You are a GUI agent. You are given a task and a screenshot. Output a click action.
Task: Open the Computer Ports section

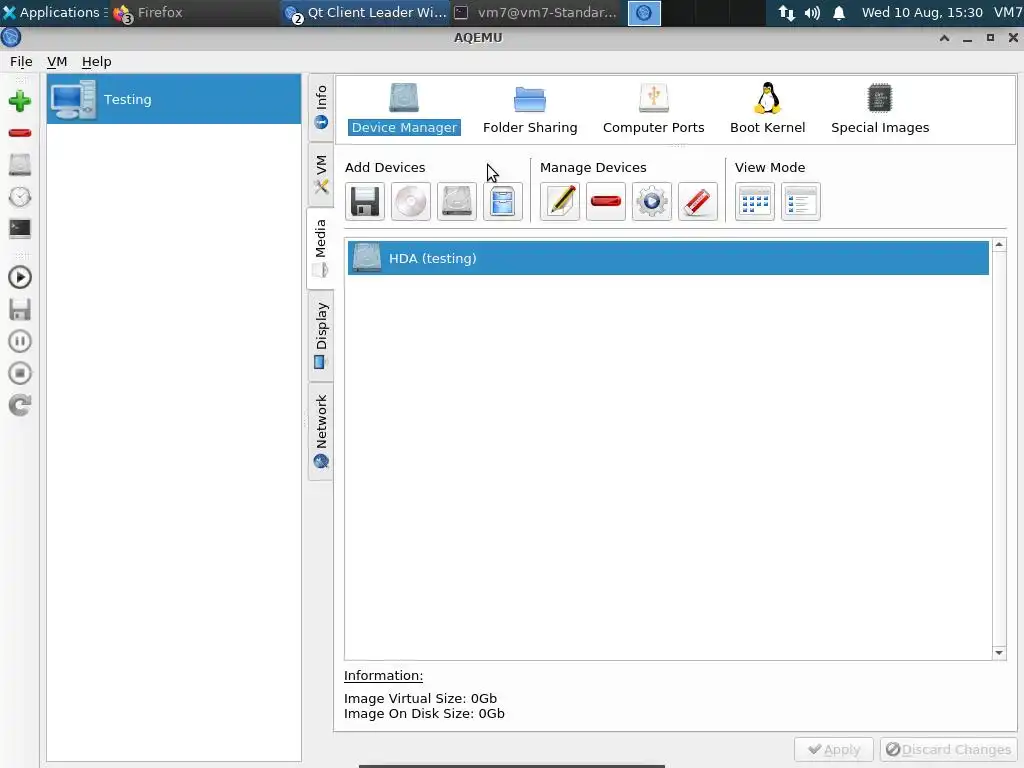click(653, 109)
